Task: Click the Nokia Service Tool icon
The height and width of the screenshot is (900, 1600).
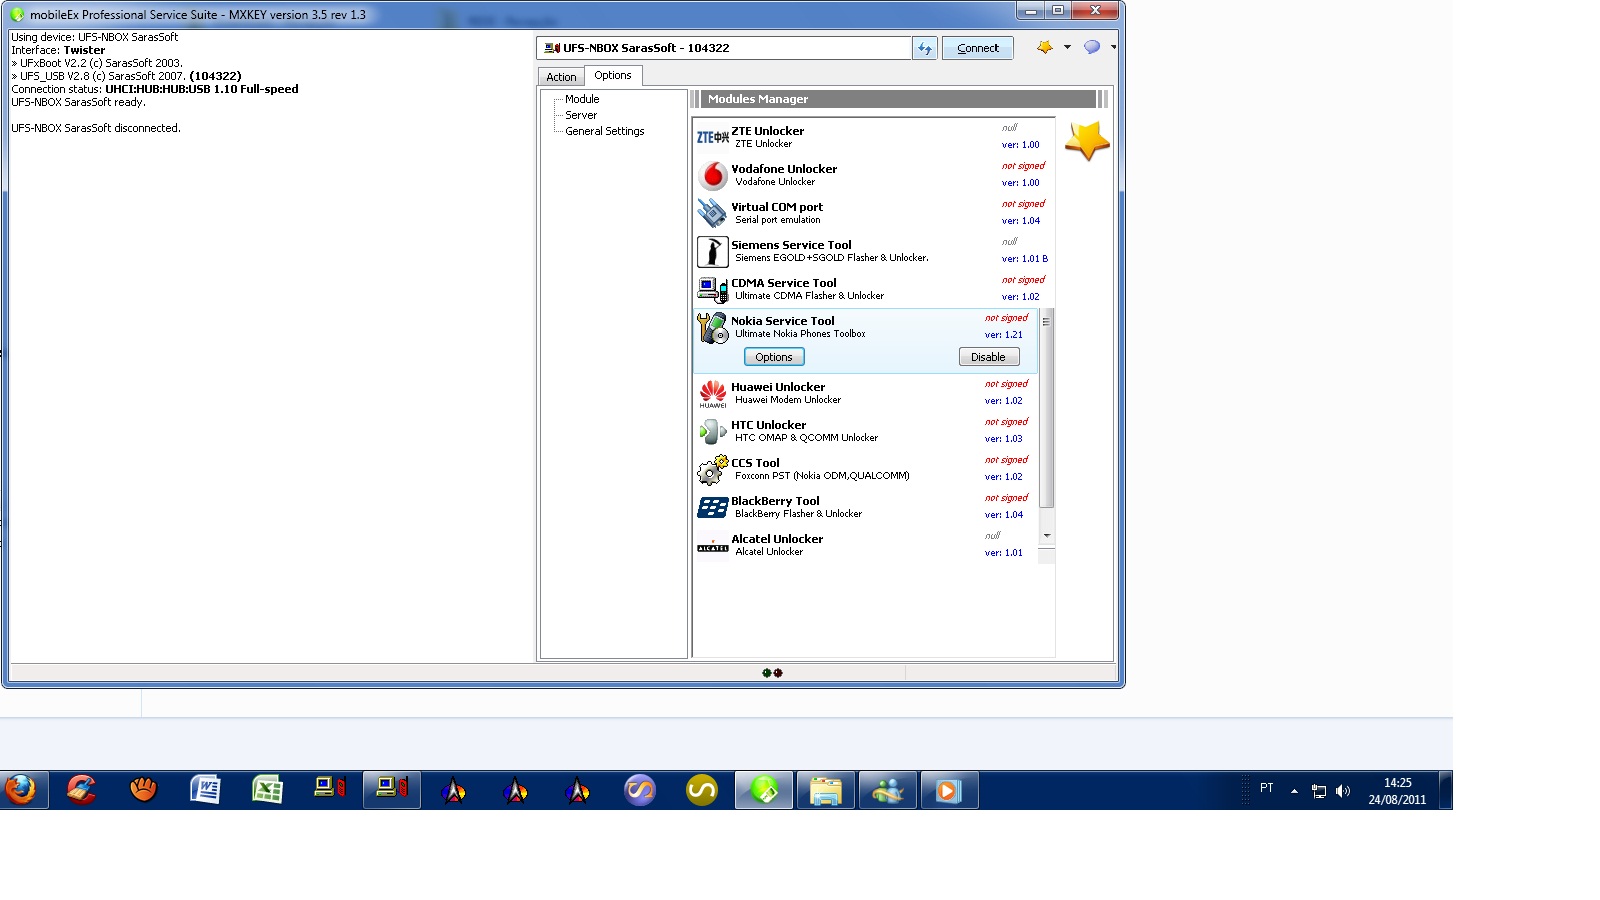Action: pyautogui.click(x=712, y=327)
